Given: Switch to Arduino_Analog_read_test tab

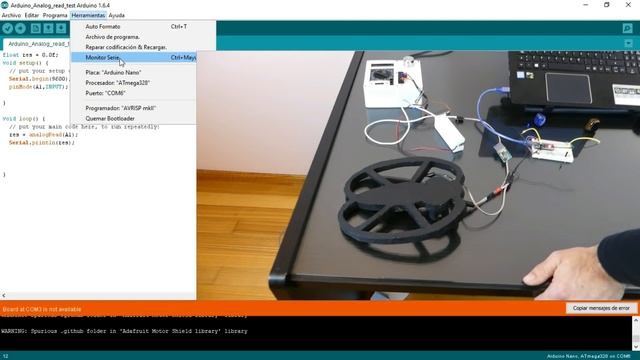Looking at the screenshot, I should click(37, 44).
